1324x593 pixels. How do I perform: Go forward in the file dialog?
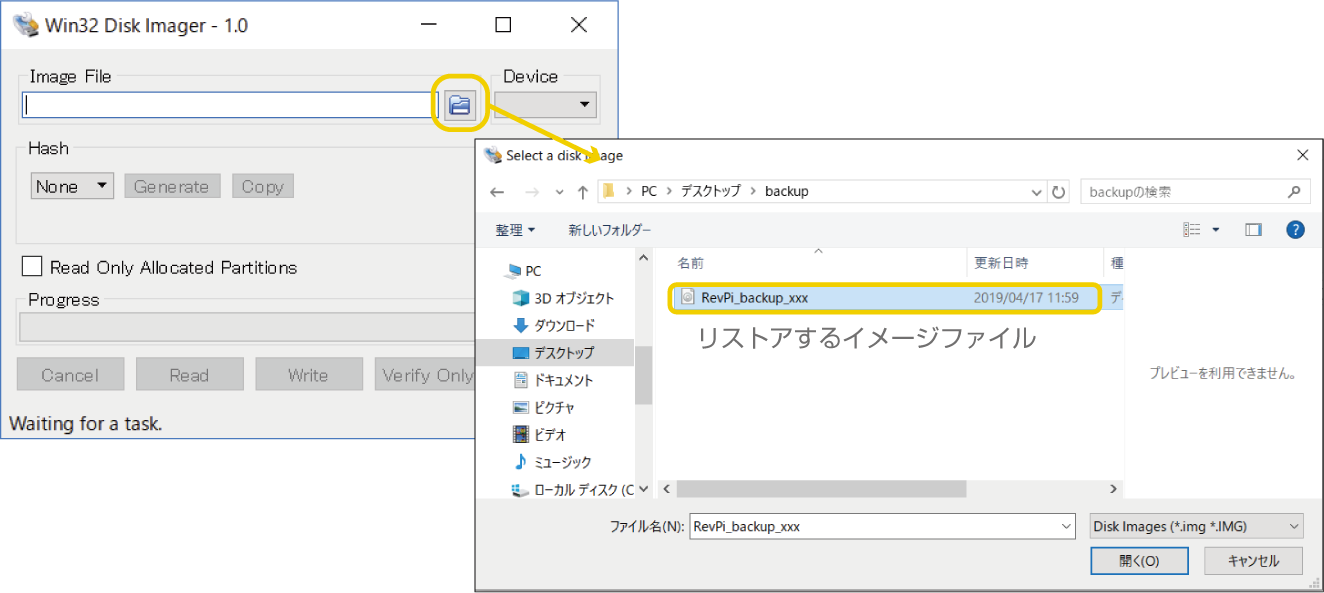(532, 192)
